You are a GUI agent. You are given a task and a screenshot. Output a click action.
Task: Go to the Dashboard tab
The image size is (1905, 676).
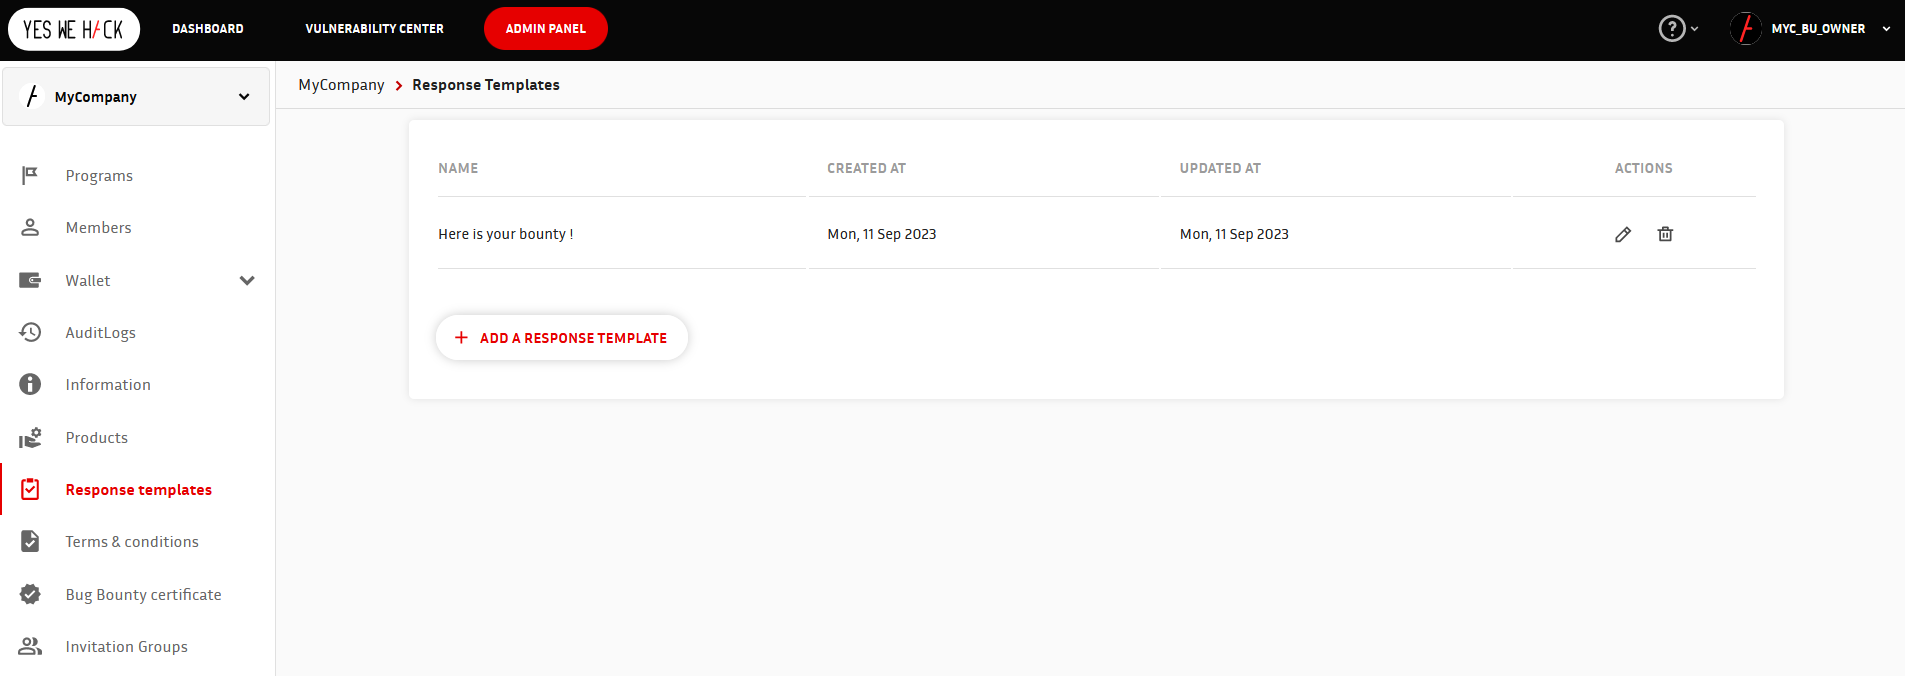click(208, 29)
